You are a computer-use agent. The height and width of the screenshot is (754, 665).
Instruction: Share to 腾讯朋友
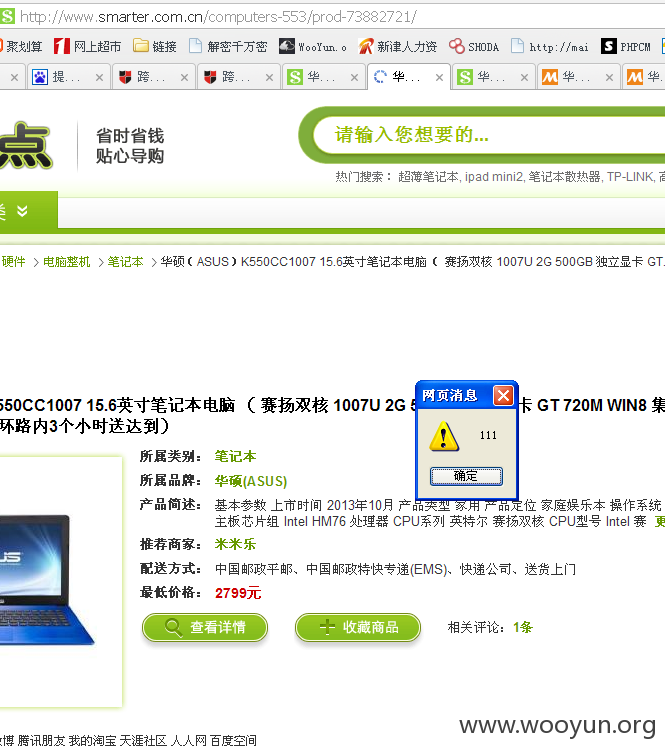[41, 741]
